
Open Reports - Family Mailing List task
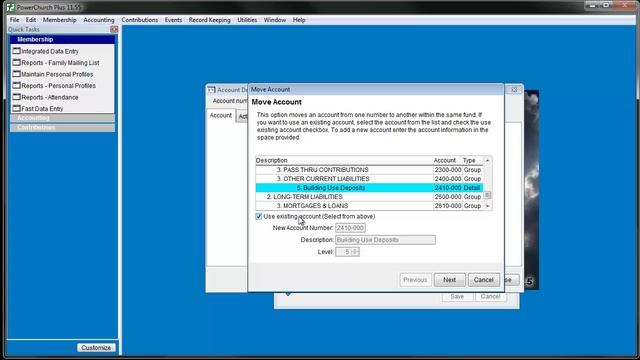coord(56,63)
